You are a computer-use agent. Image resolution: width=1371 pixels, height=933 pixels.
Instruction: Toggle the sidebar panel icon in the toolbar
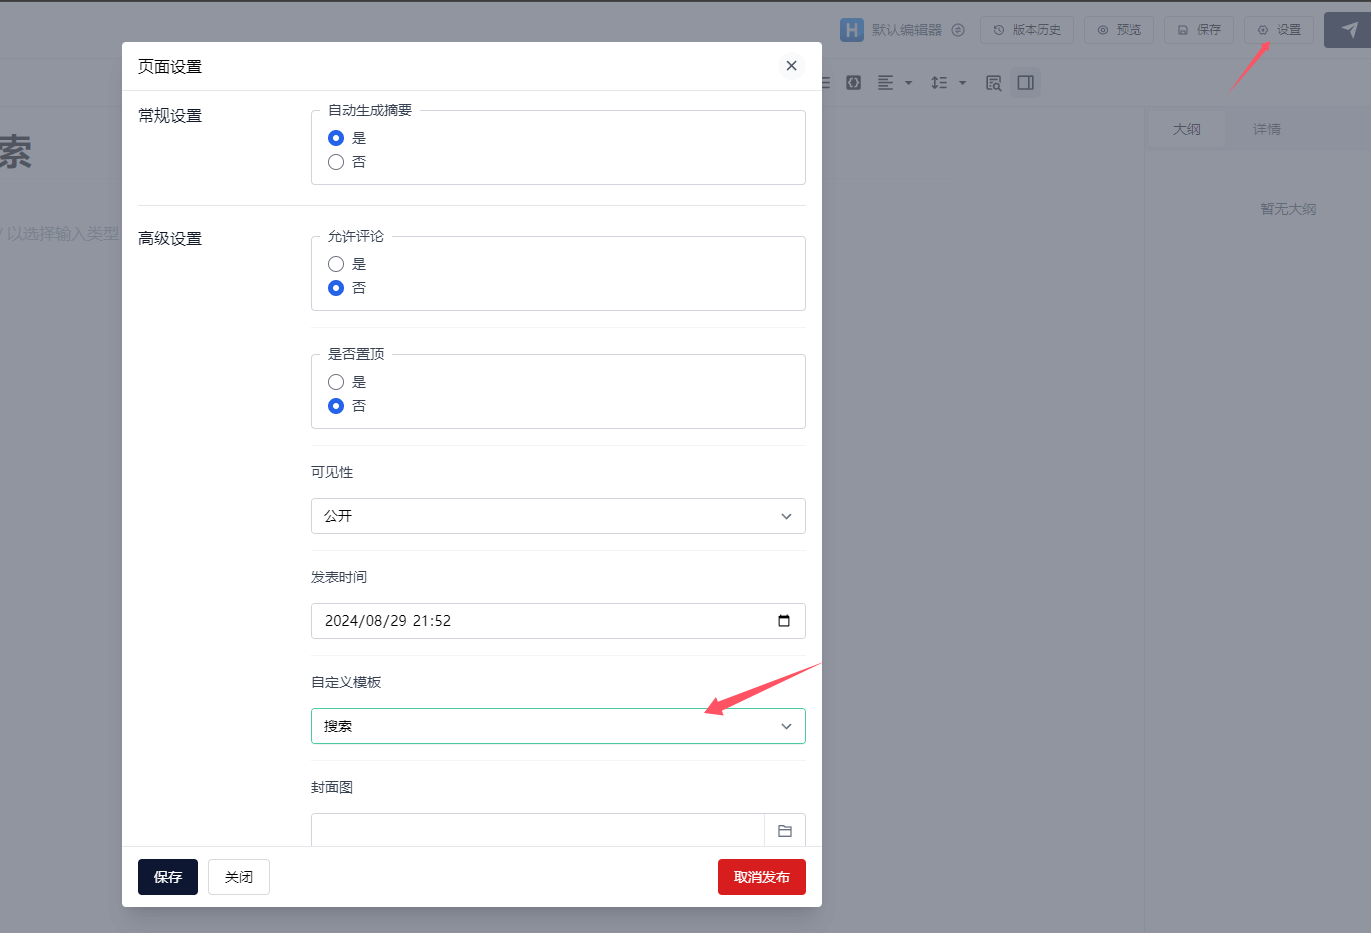[1025, 83]
